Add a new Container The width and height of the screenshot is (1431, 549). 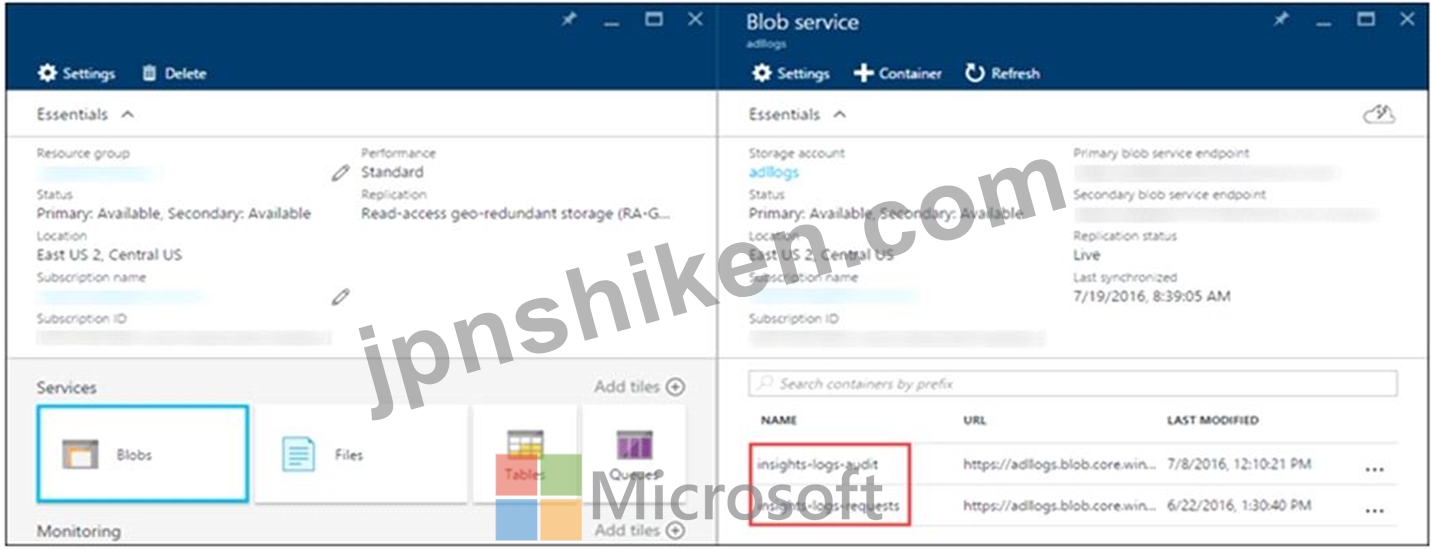[x=897, y=73]
